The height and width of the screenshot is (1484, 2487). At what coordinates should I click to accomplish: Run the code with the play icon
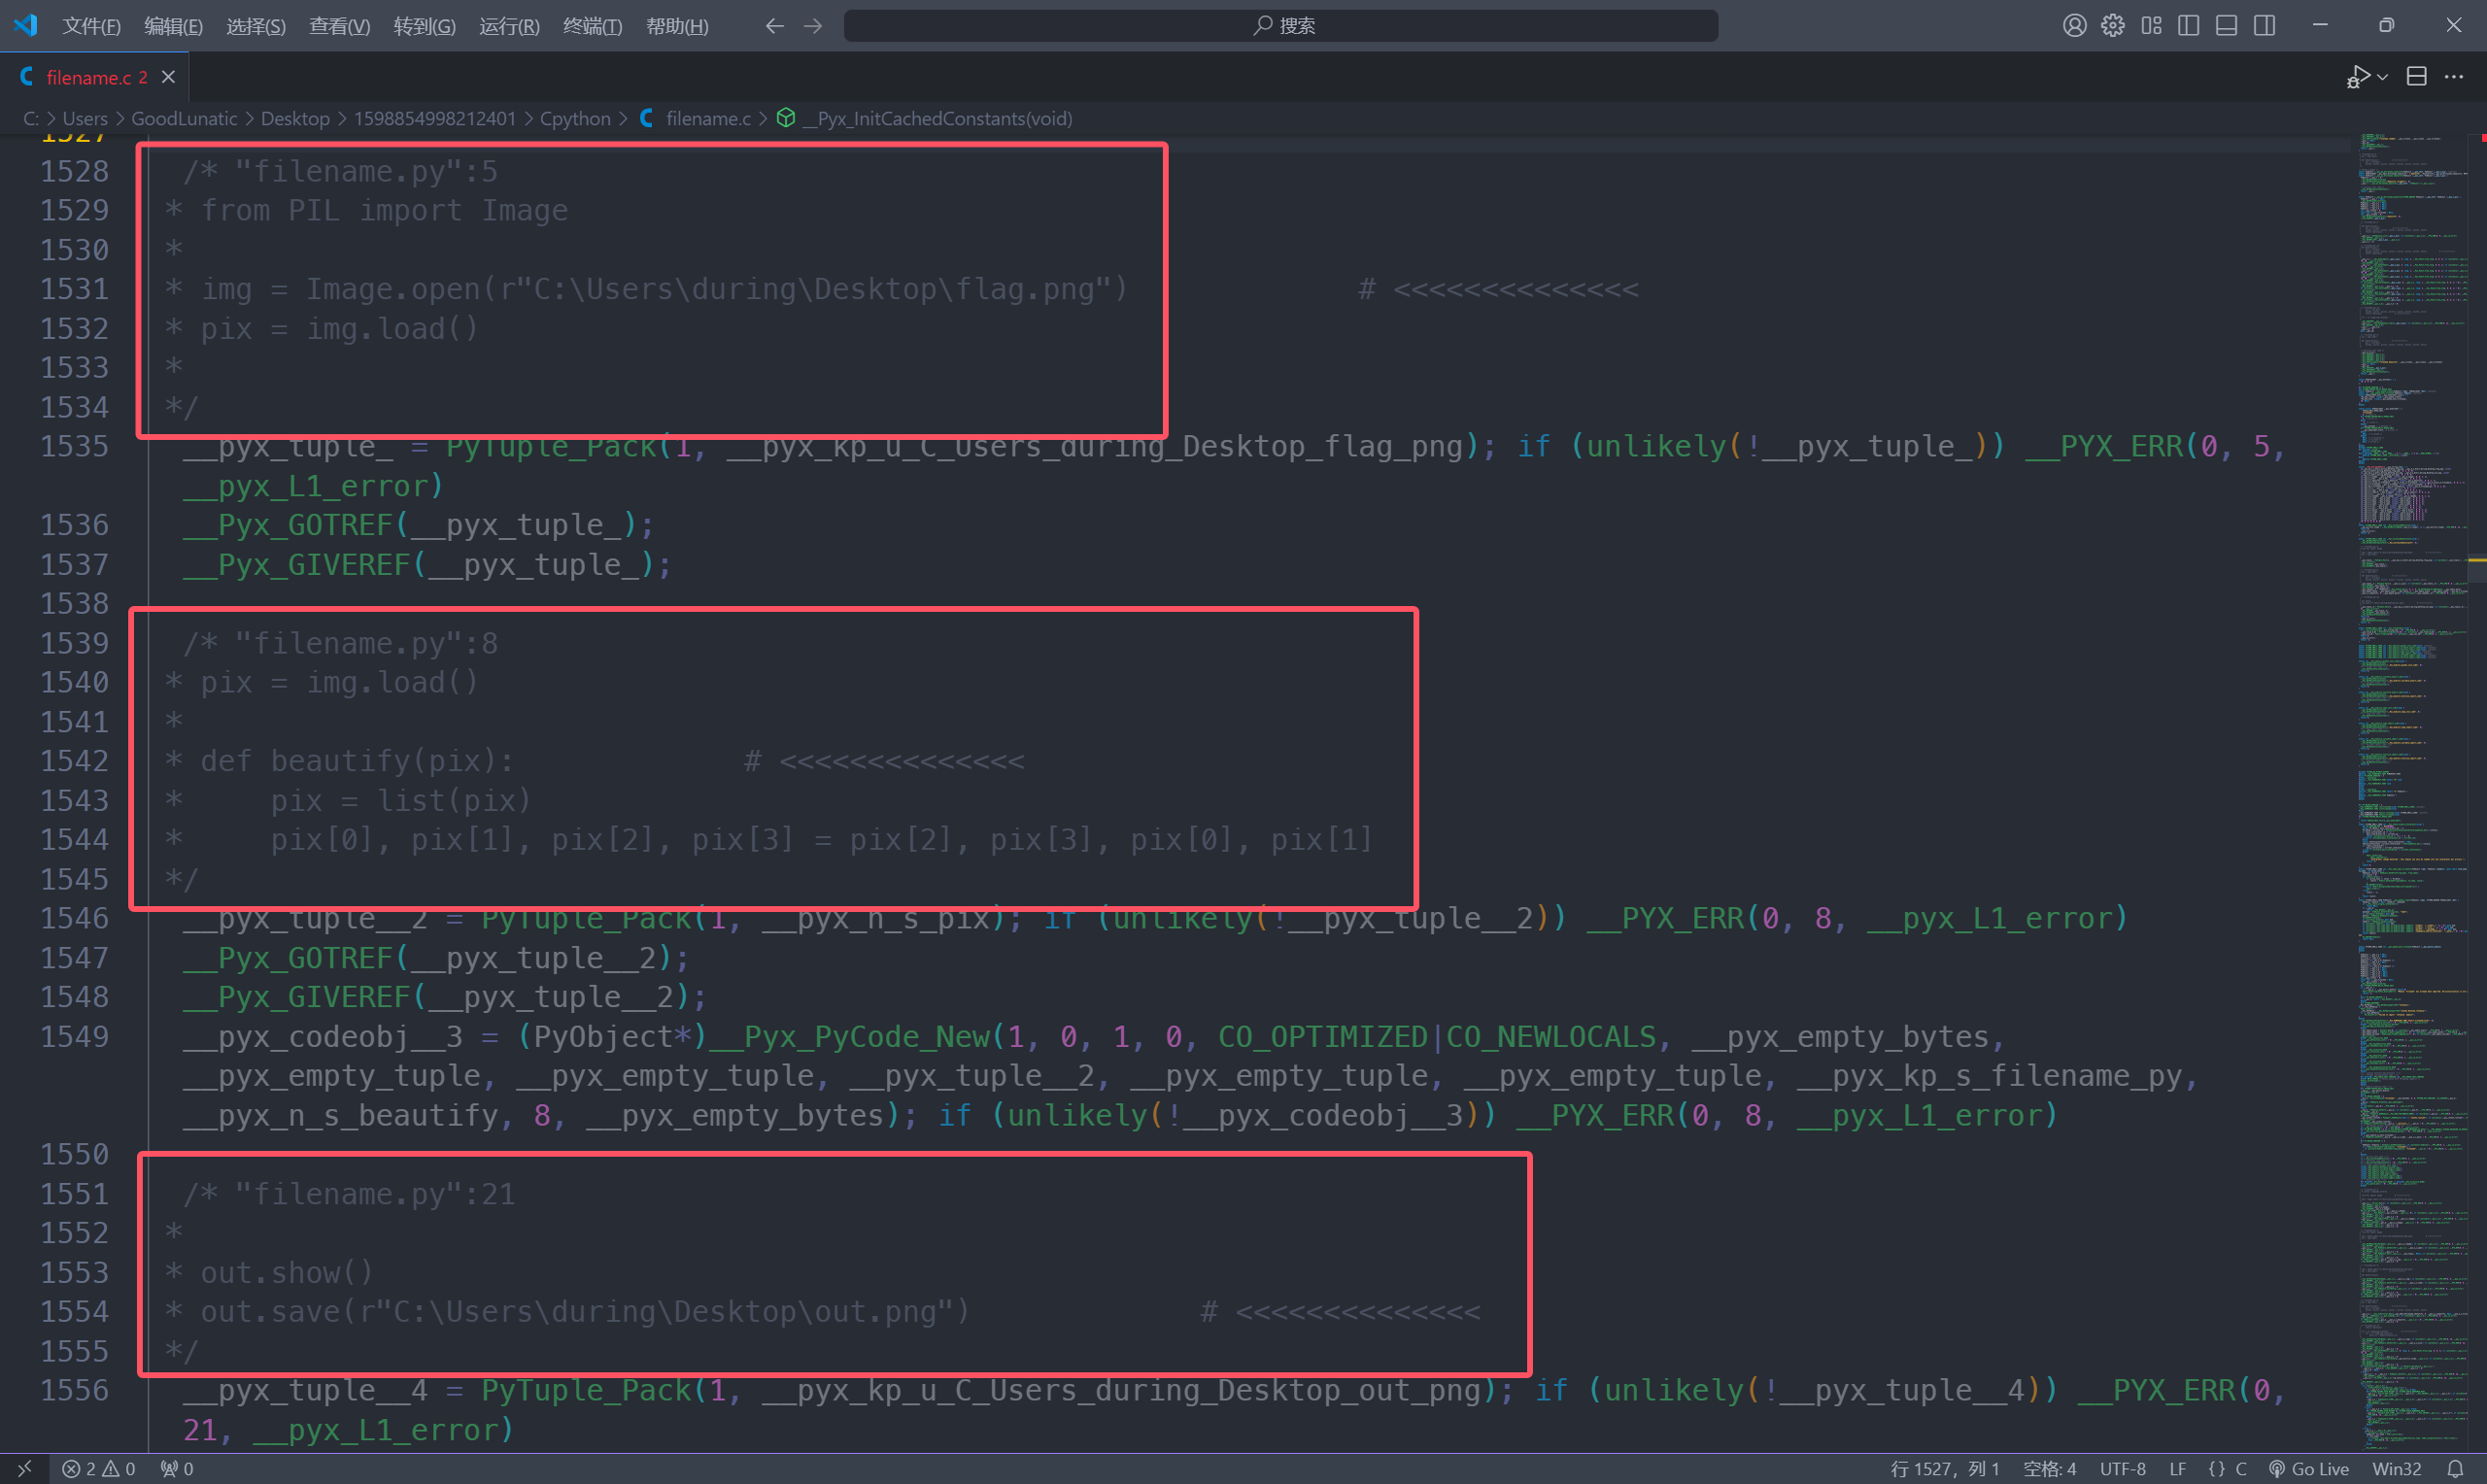(x=2358, y=77)
